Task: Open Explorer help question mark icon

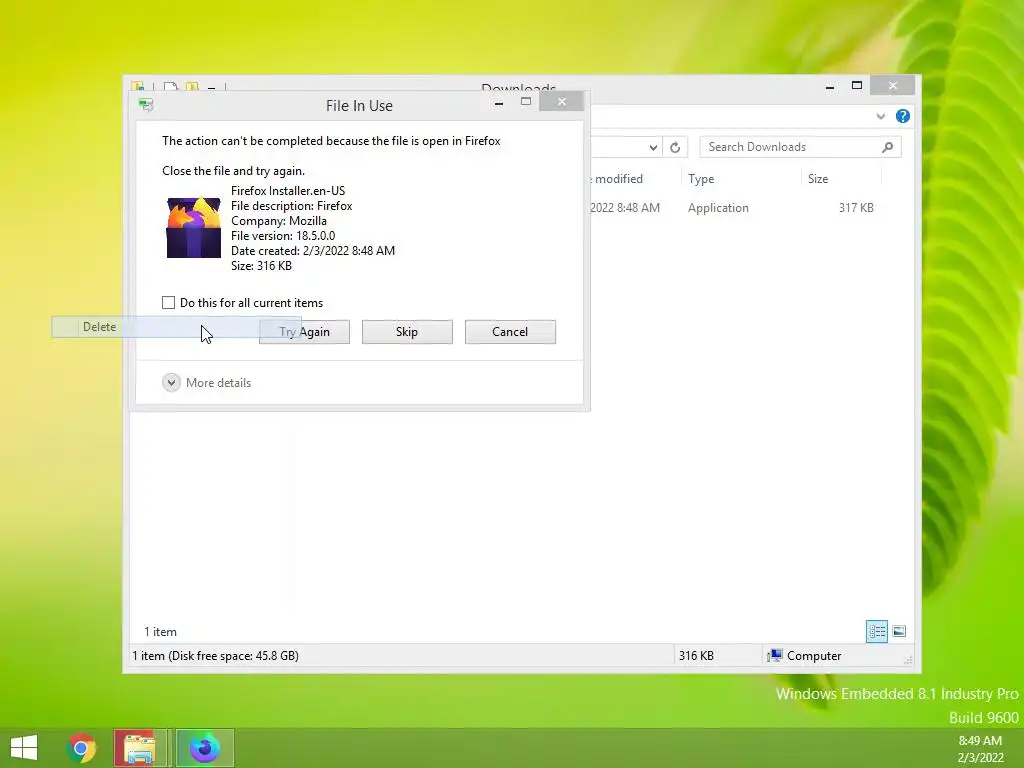Action: pos(903,116)
